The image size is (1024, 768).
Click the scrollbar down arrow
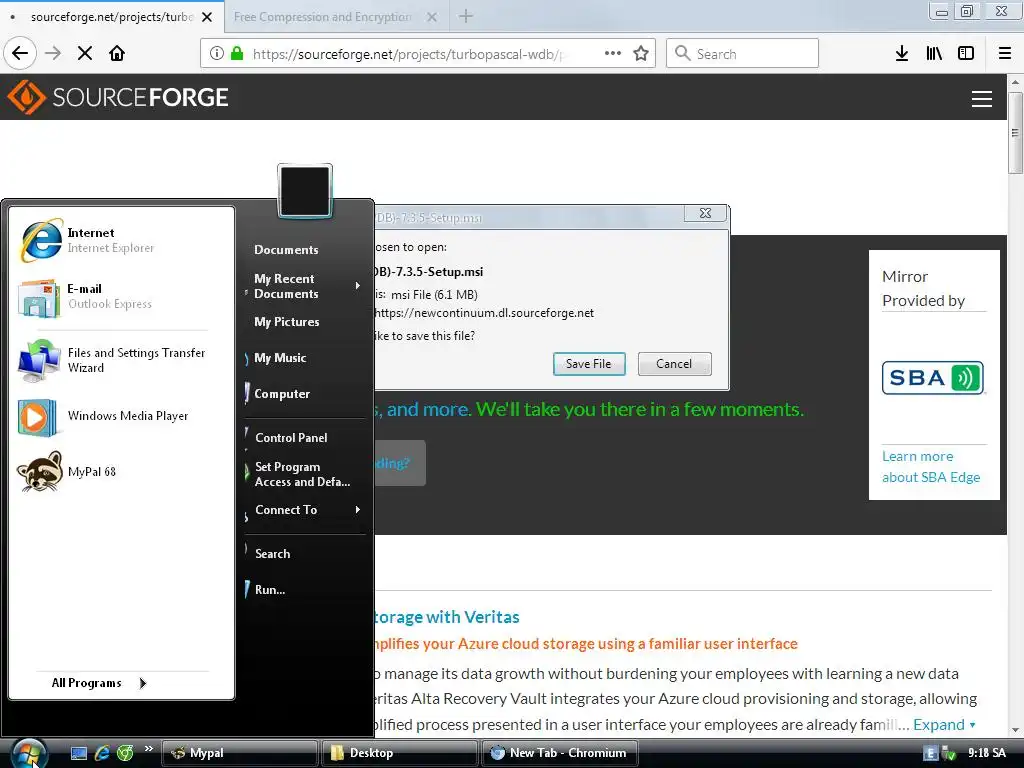[1015, 730]
